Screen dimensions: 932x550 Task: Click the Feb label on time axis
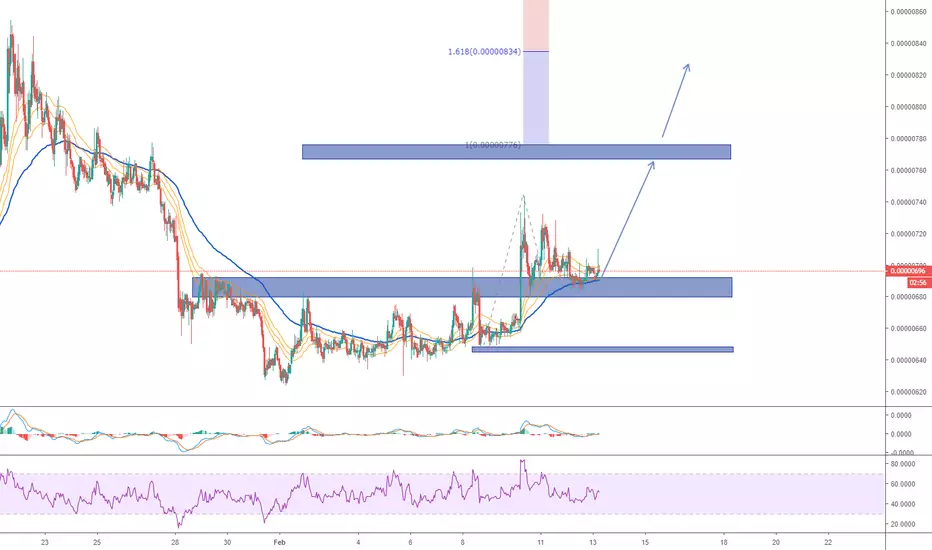[279, 542]
